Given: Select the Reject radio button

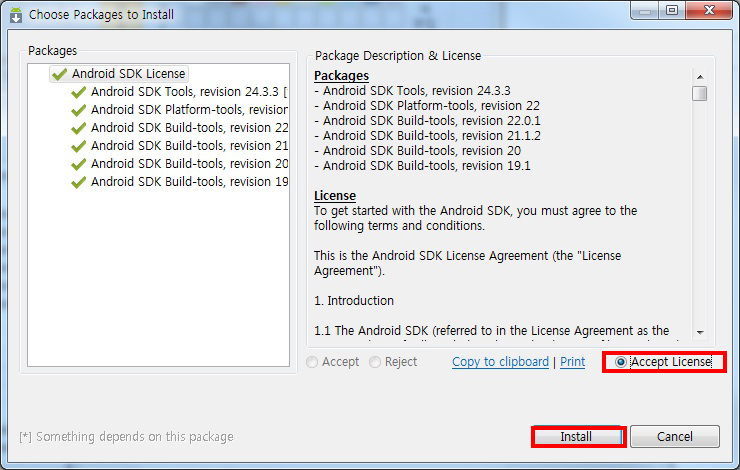Looking at the screenshot, I should [x=375, y=362].
